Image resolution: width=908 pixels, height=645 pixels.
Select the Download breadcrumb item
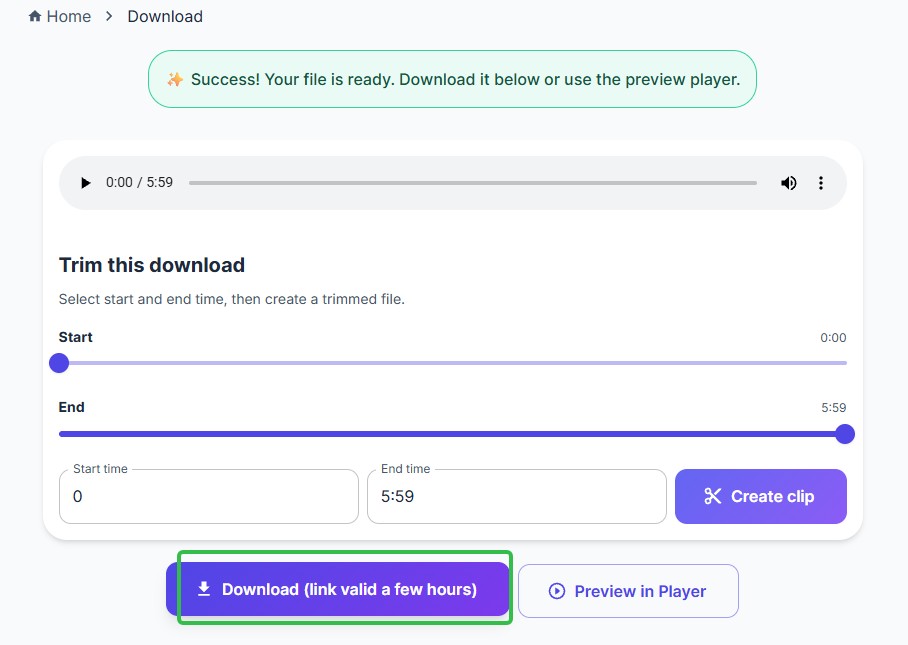[x=164, y=16]
